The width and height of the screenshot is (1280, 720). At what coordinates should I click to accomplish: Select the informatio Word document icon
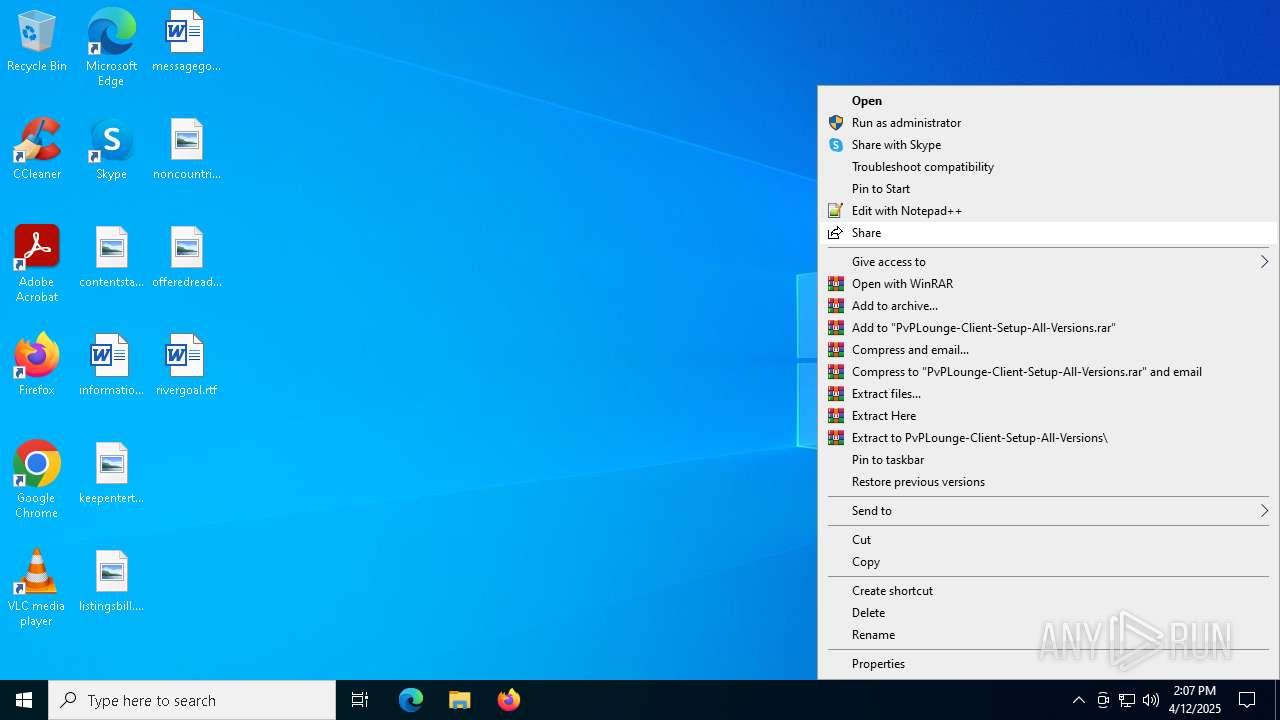pos(111,366)
